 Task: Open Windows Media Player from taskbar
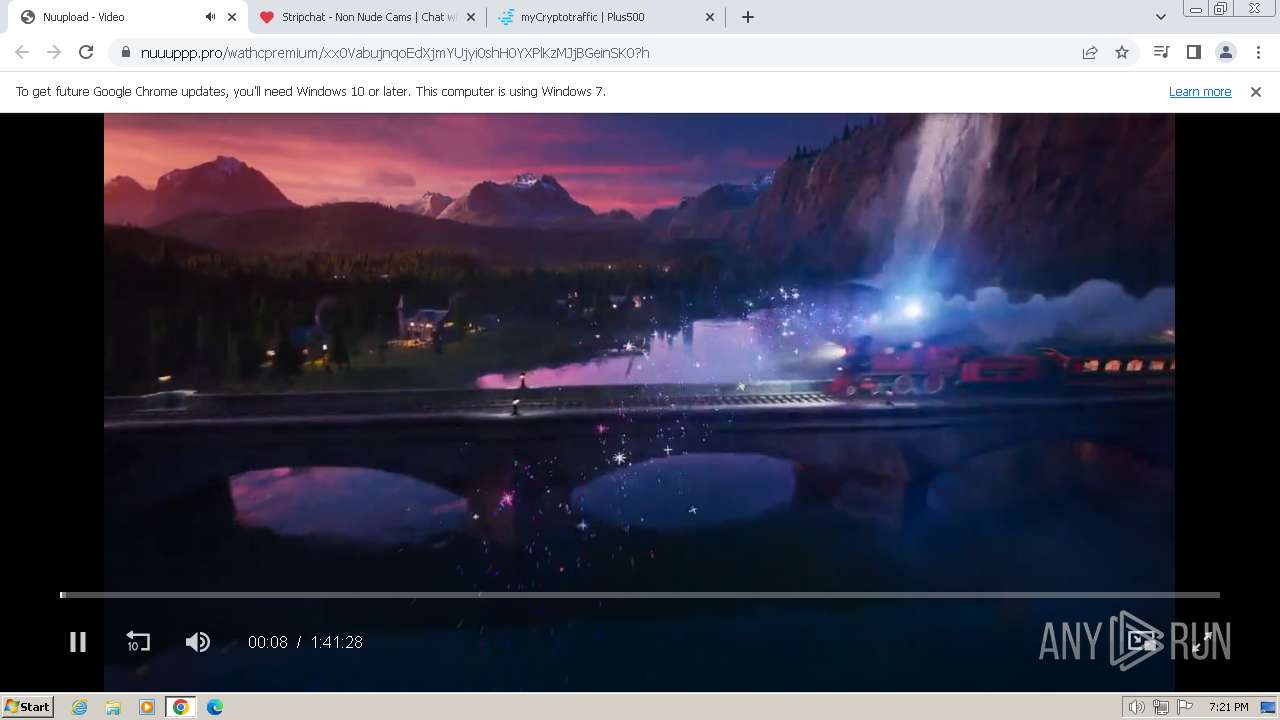click(147, 707)
